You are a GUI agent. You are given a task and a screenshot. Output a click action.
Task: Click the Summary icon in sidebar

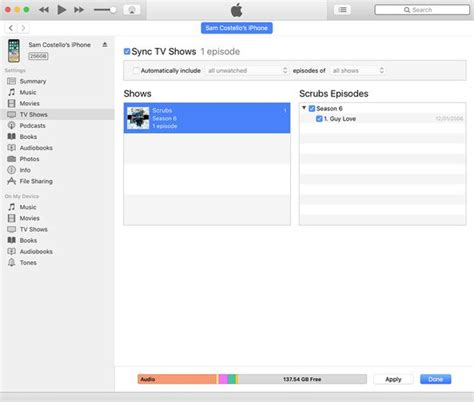pos(12,81)
